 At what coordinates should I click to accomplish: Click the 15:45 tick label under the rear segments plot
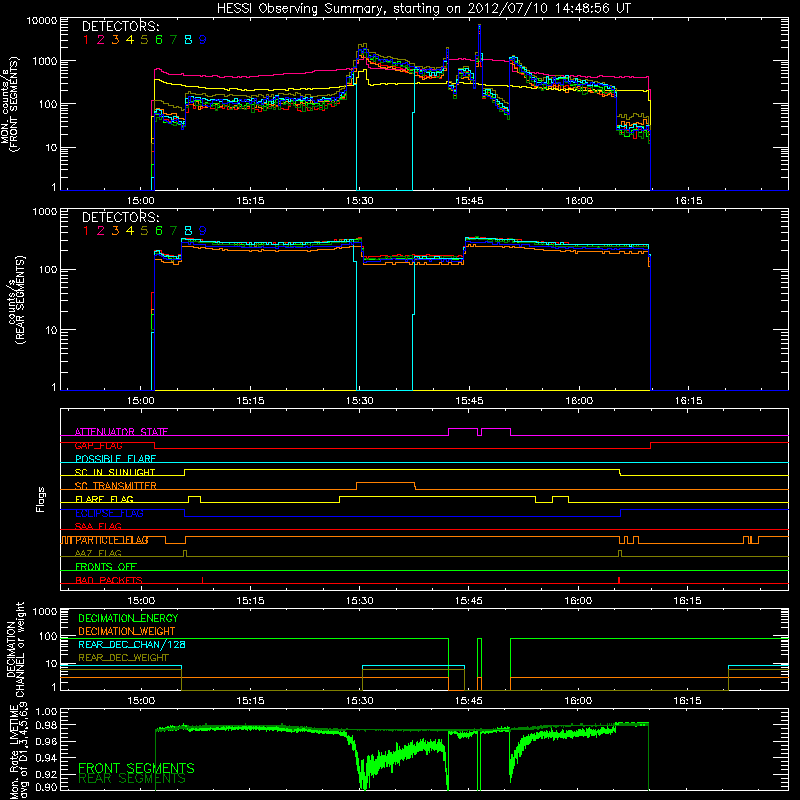pos(469,401)
